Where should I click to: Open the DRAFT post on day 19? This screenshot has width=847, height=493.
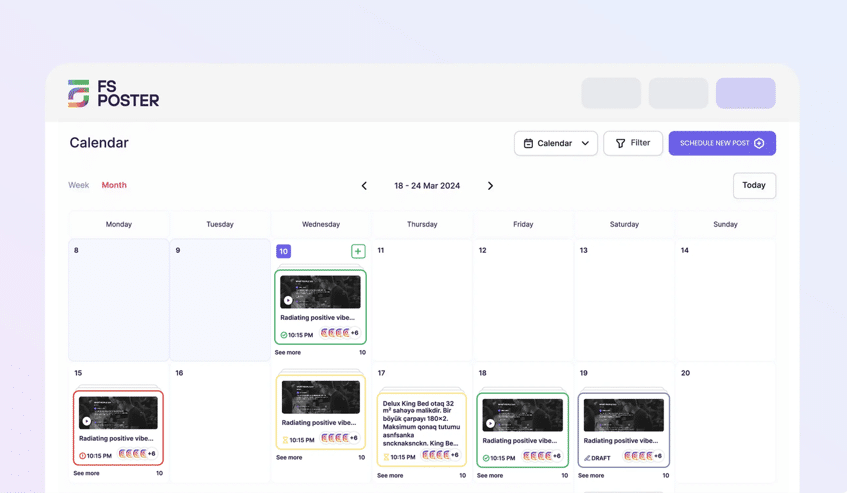click(623, 430)
